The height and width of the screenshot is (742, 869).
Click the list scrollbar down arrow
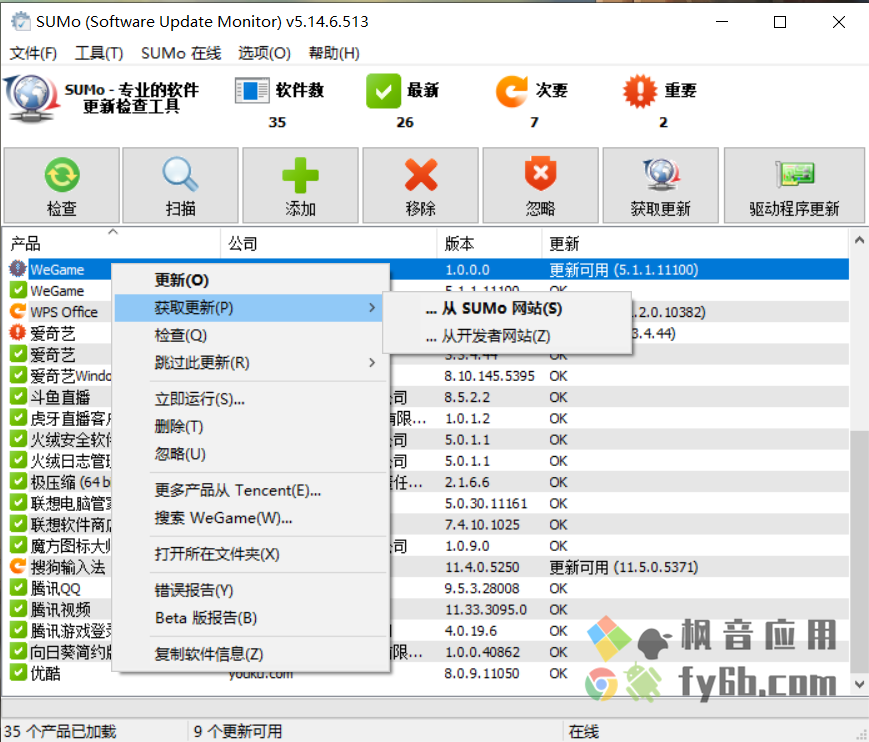pyautogui.click(x=858, y=684)
